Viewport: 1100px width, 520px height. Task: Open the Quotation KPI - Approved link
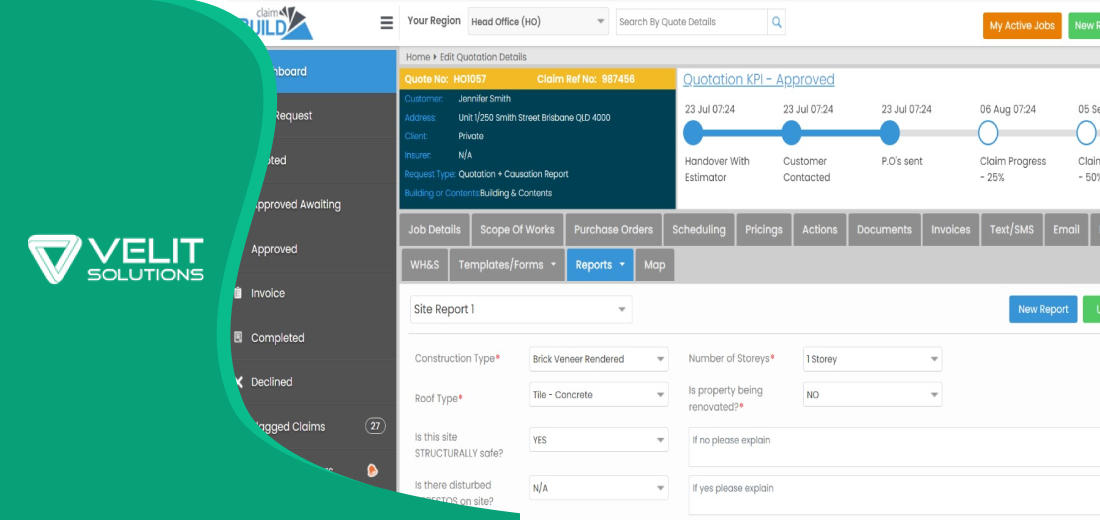coord(758,80)
